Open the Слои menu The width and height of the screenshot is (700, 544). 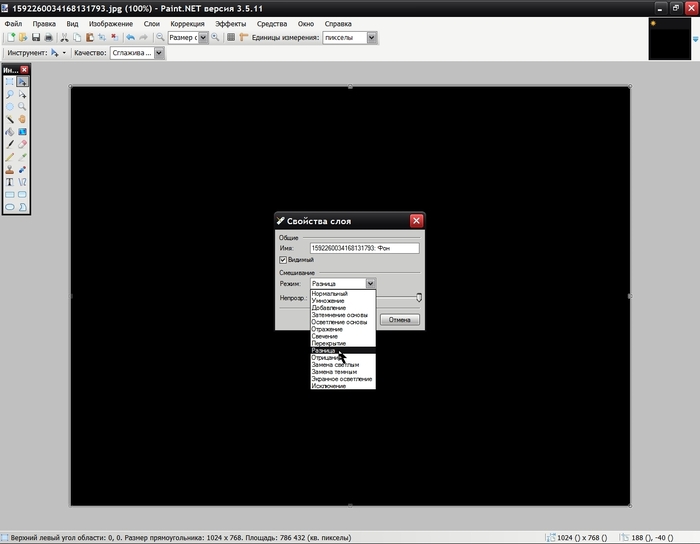(x=151, y=22)
